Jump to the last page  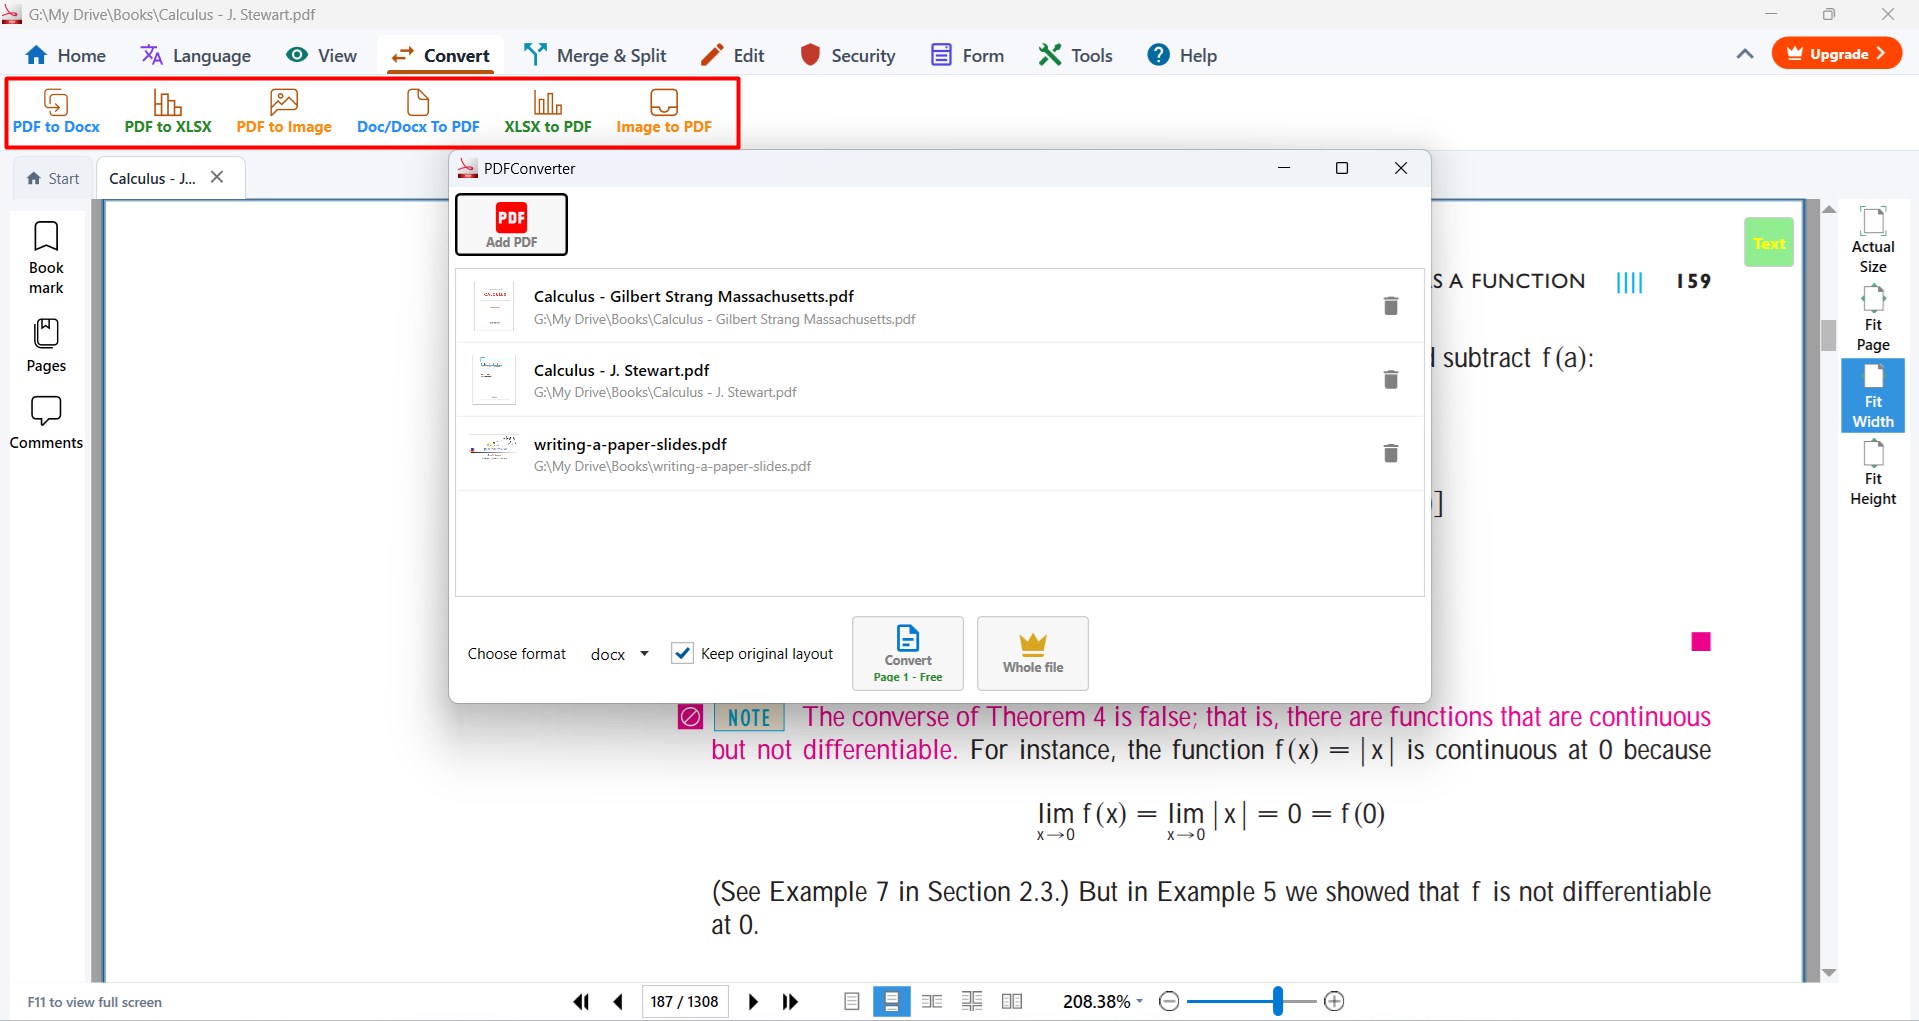790,1002
